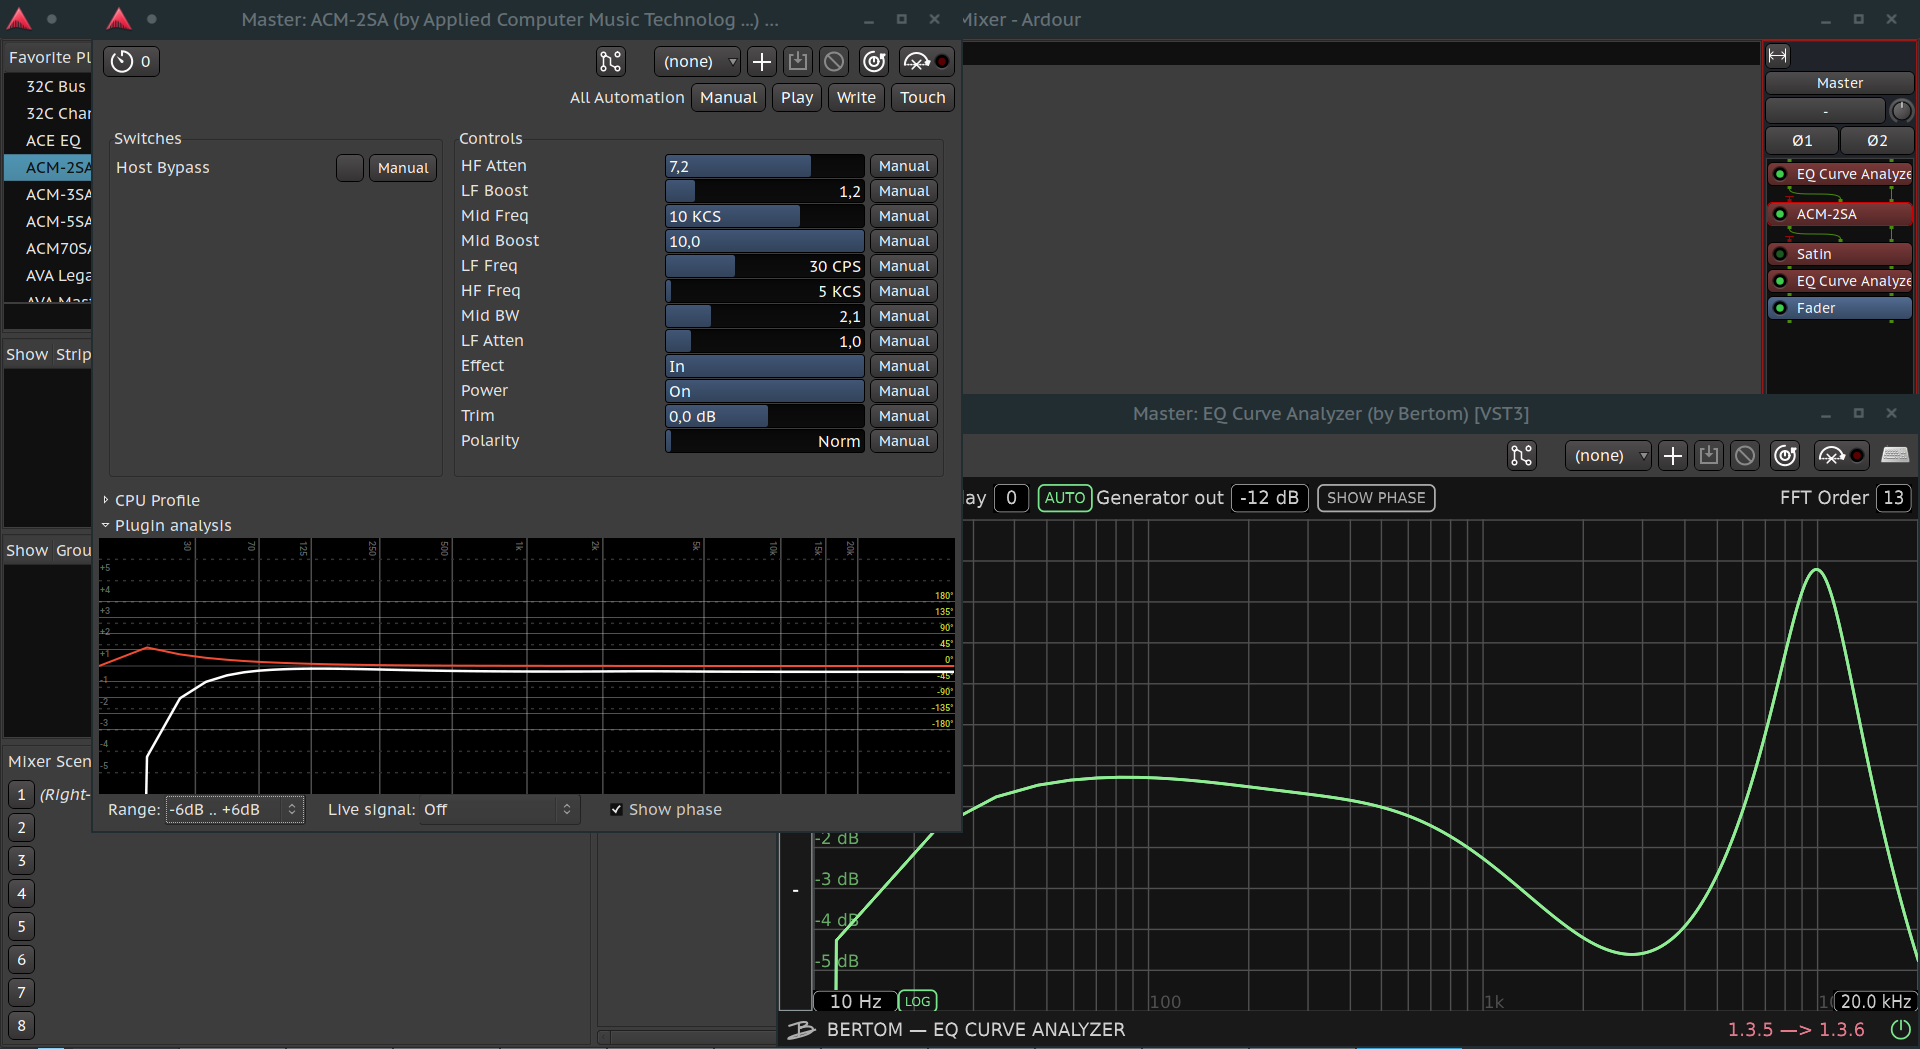Viewport: 1920px width, 1049px height.
Task: Open virtual keyboard icon in EQ Analyzer
Action: pyautogui.click(x=1895, y=456)
